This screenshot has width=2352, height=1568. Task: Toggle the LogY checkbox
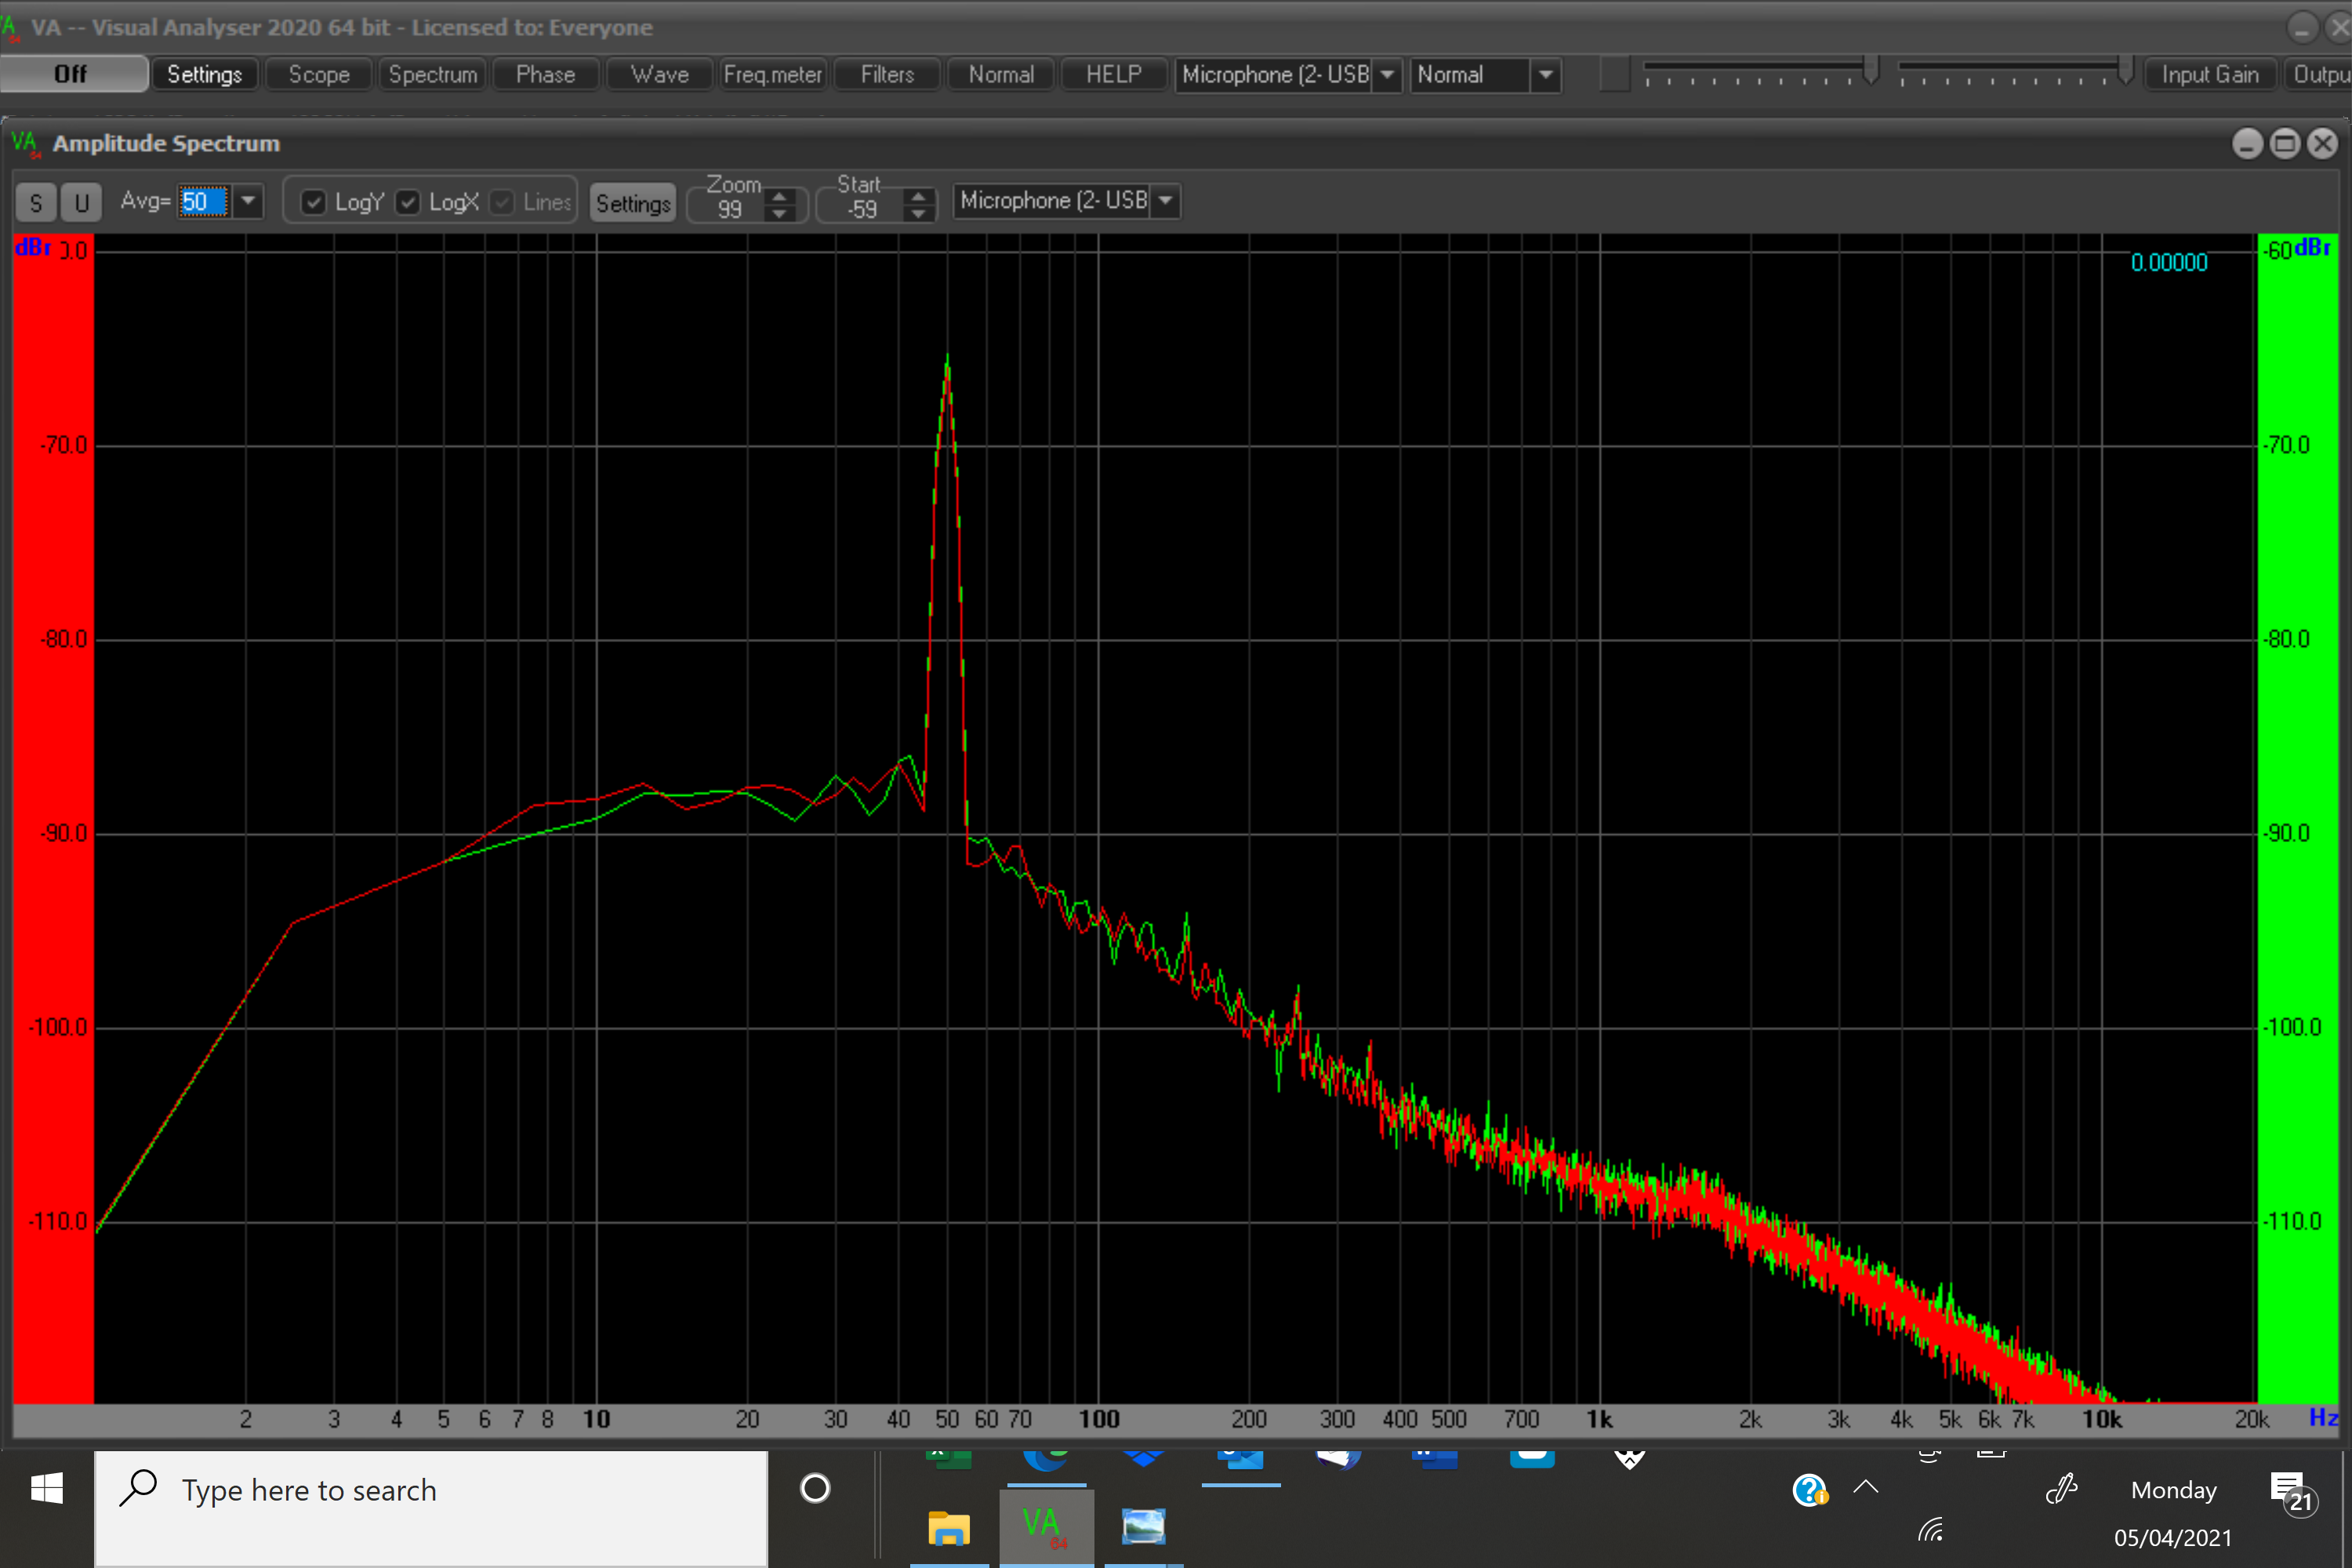[x=313, y=202]
